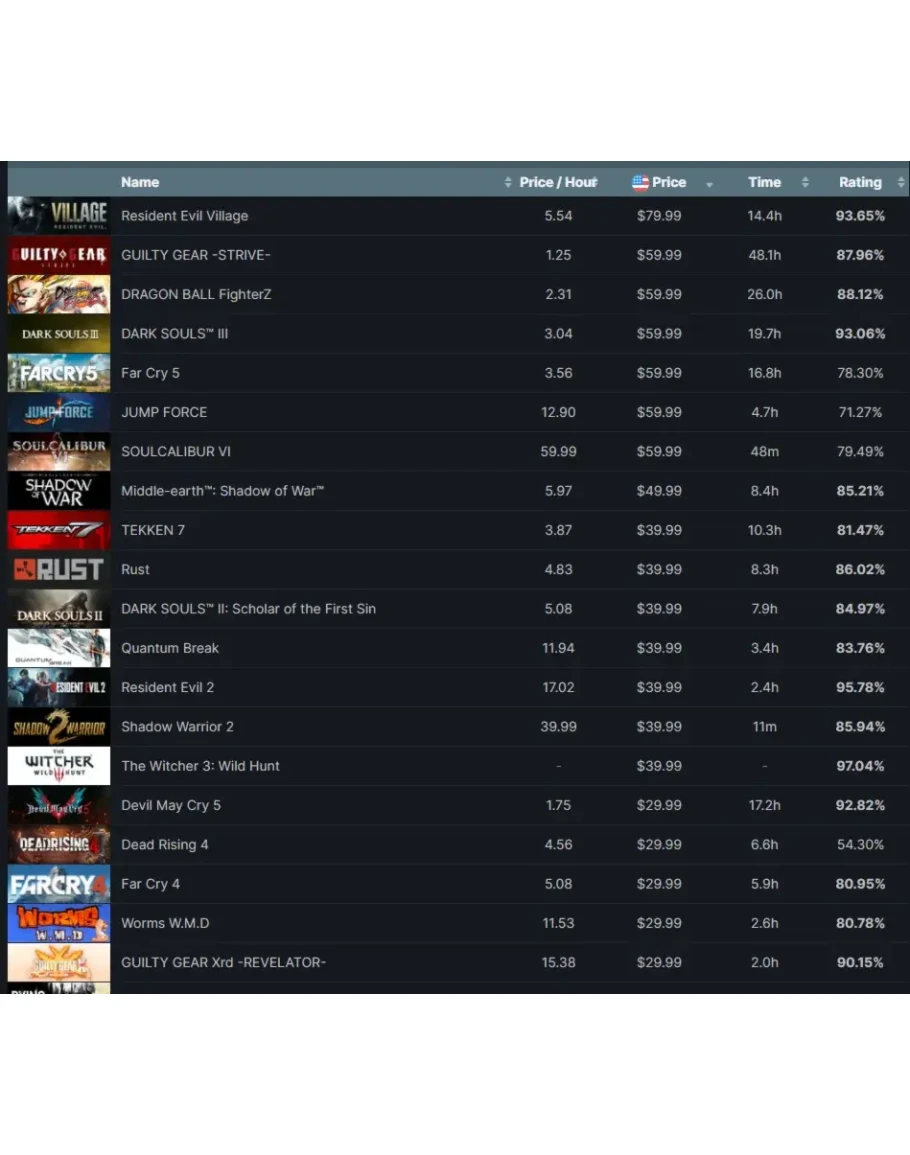Screen dimensions: 910x1155
Task: Sort by the Time column header
Action: pos(764,182)
